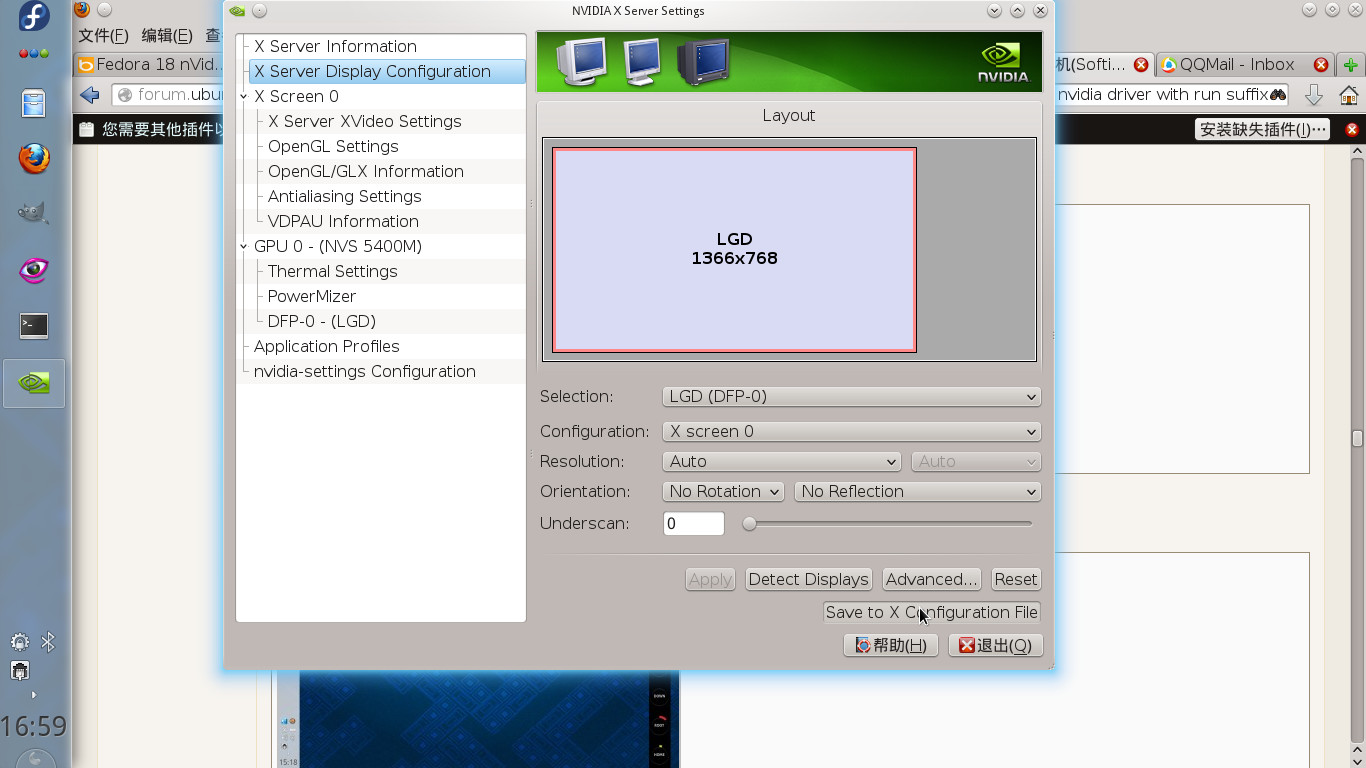Click Save to X Configuration File
Image resolution: width=1366 pixels, height=768 pixels.
click(x=931, y=613)
